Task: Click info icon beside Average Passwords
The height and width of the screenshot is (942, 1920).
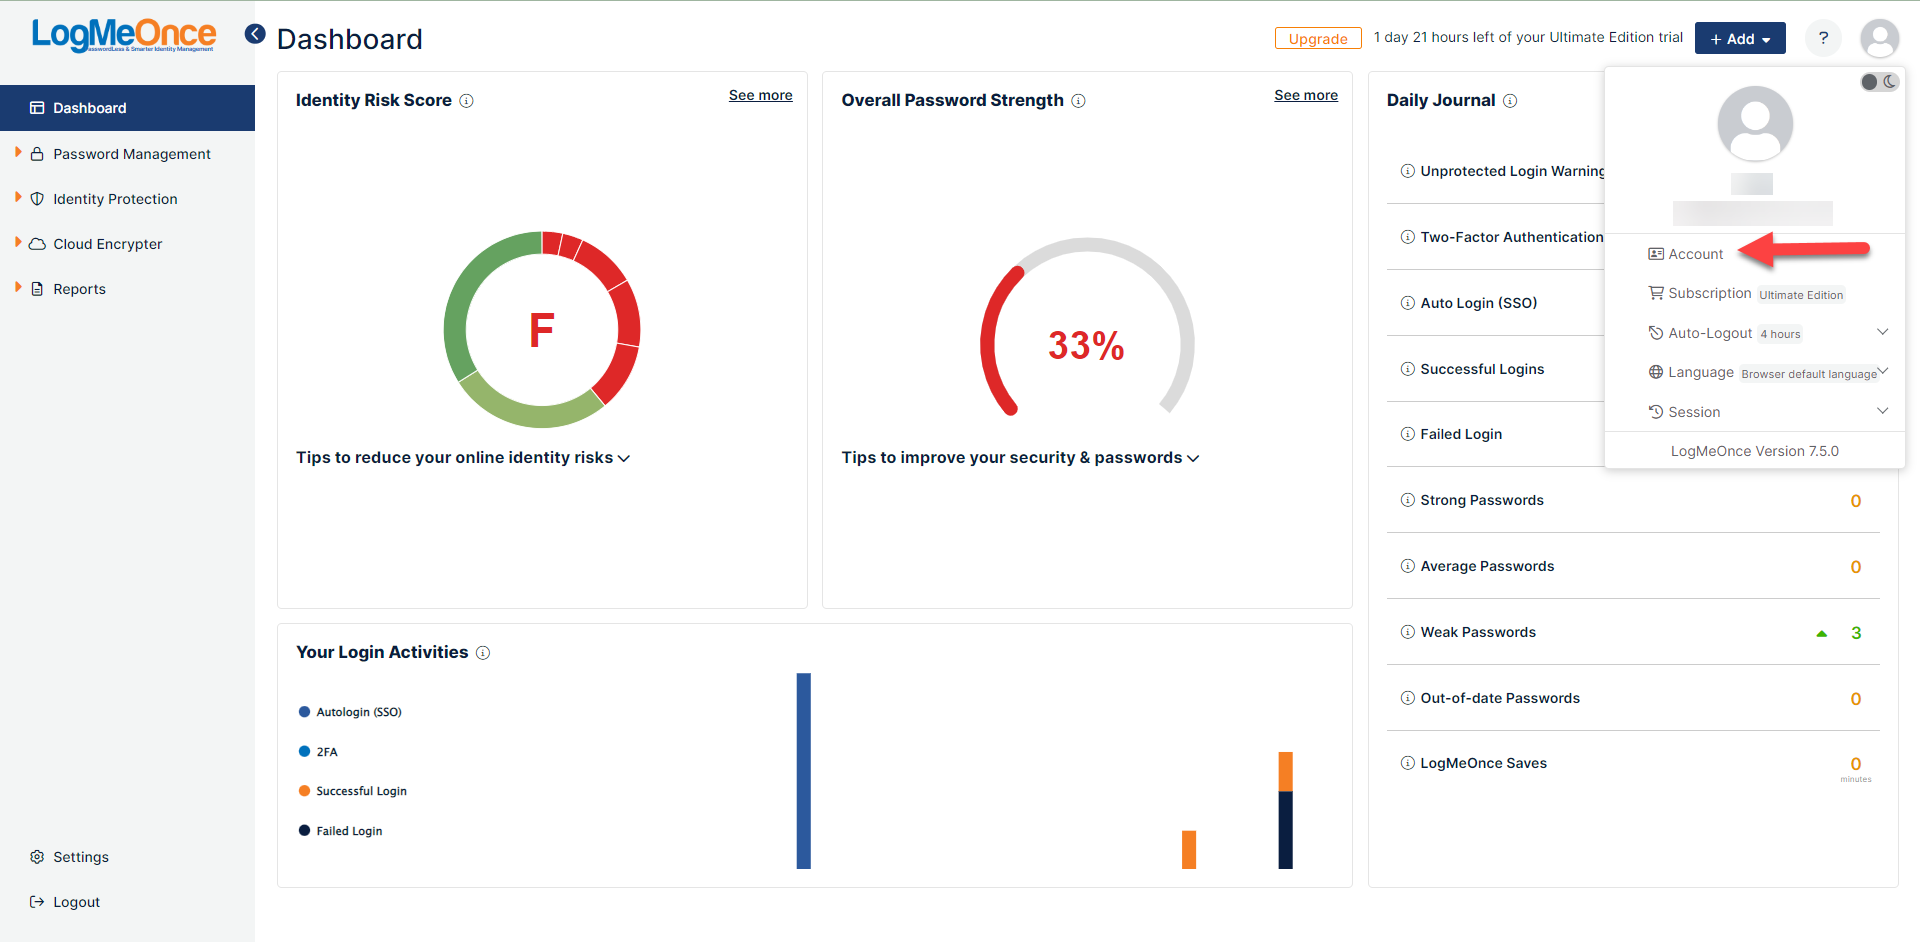Action: click(x=1408, y=566)
